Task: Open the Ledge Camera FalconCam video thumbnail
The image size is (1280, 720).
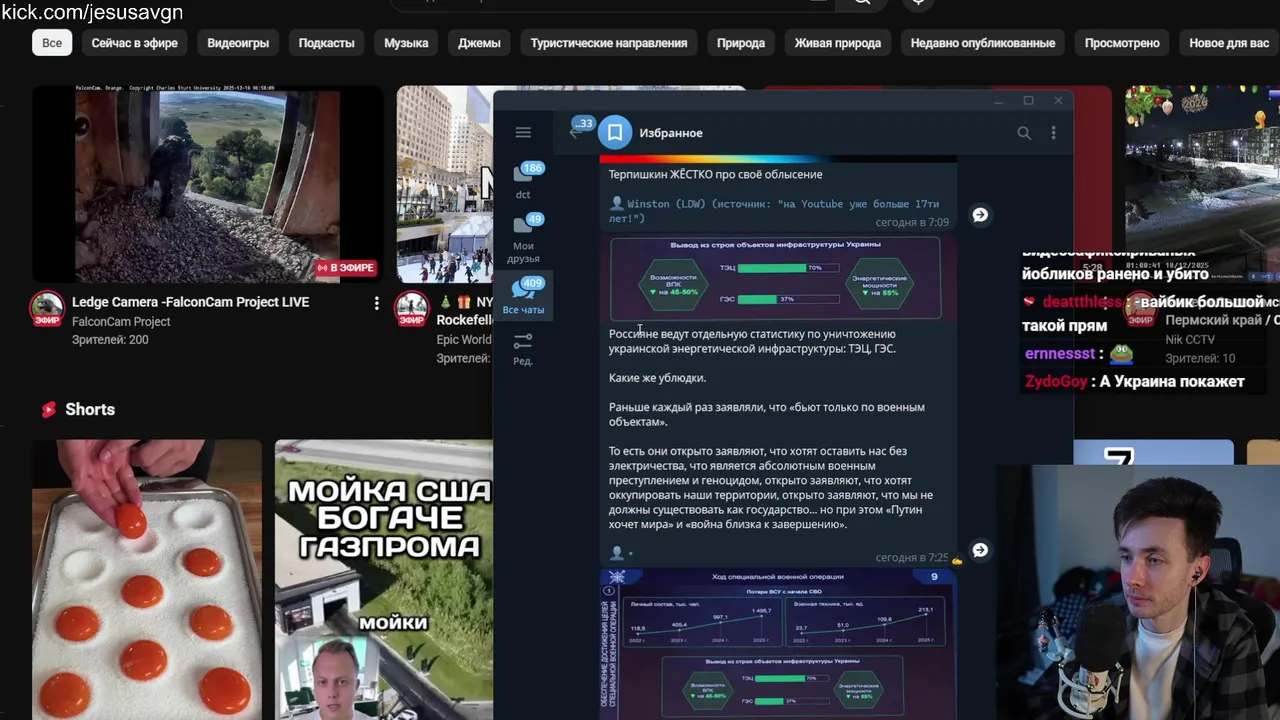Action: [207, 184]
